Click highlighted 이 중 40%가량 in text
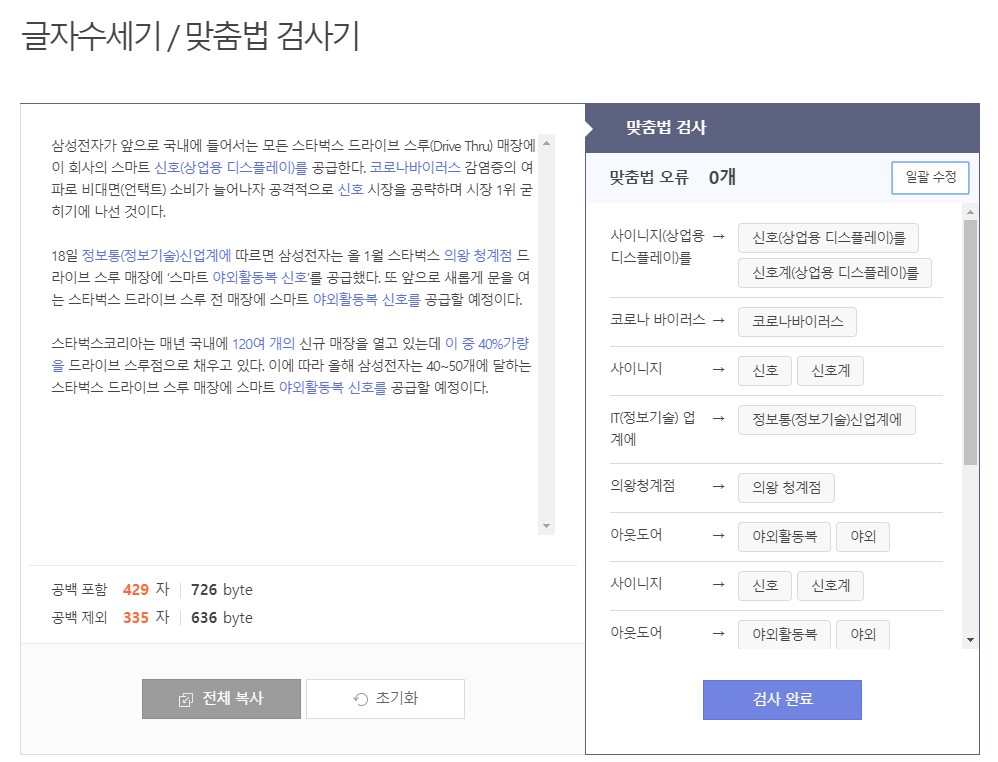The image size is (998, 762). pos(487,344)
